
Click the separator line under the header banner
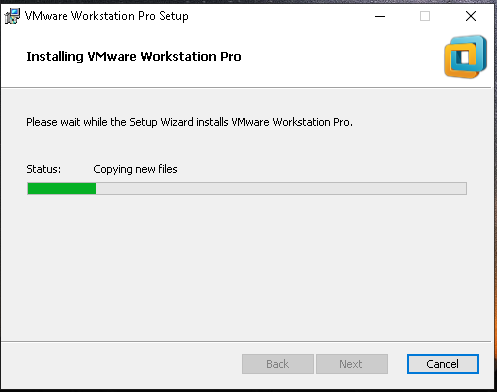(246, 88)
